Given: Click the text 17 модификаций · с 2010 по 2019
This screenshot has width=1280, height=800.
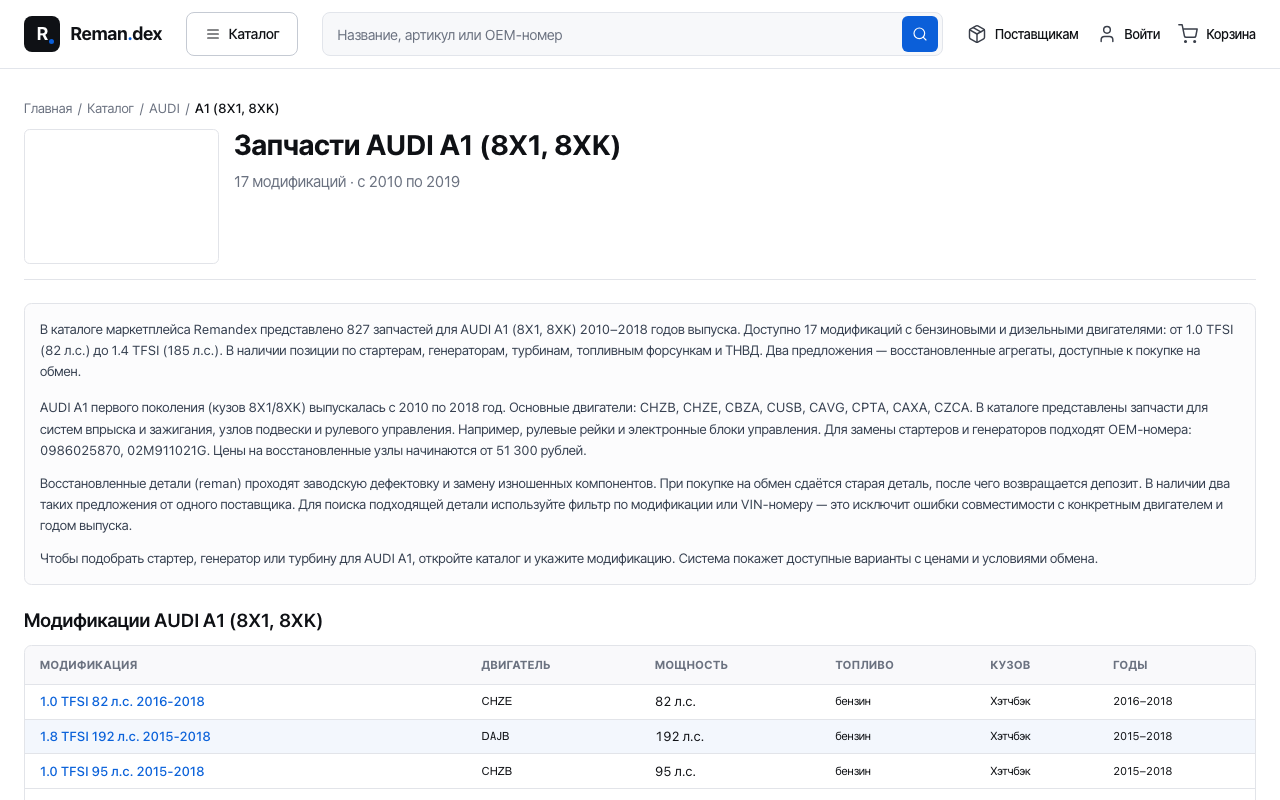Looking at the screenshot, I should click(347, 182).
